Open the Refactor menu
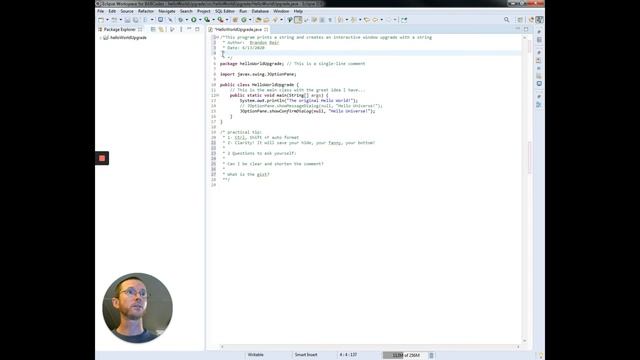The width and height of the screenshot is (640, 360). pyautogui.click(x=146, y=11)
